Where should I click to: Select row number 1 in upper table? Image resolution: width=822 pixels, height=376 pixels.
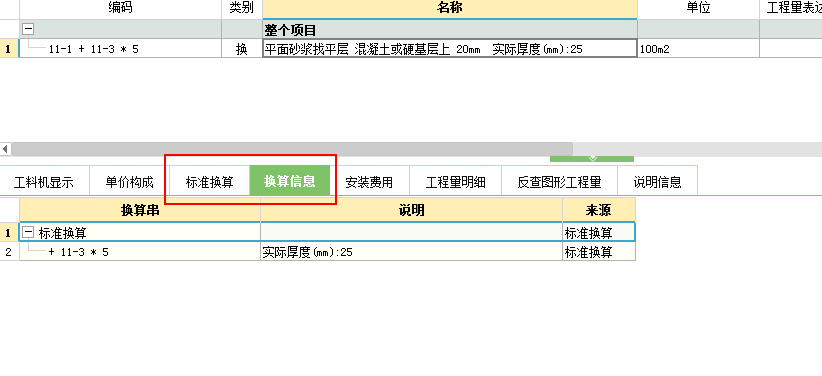tap(8, 49)
